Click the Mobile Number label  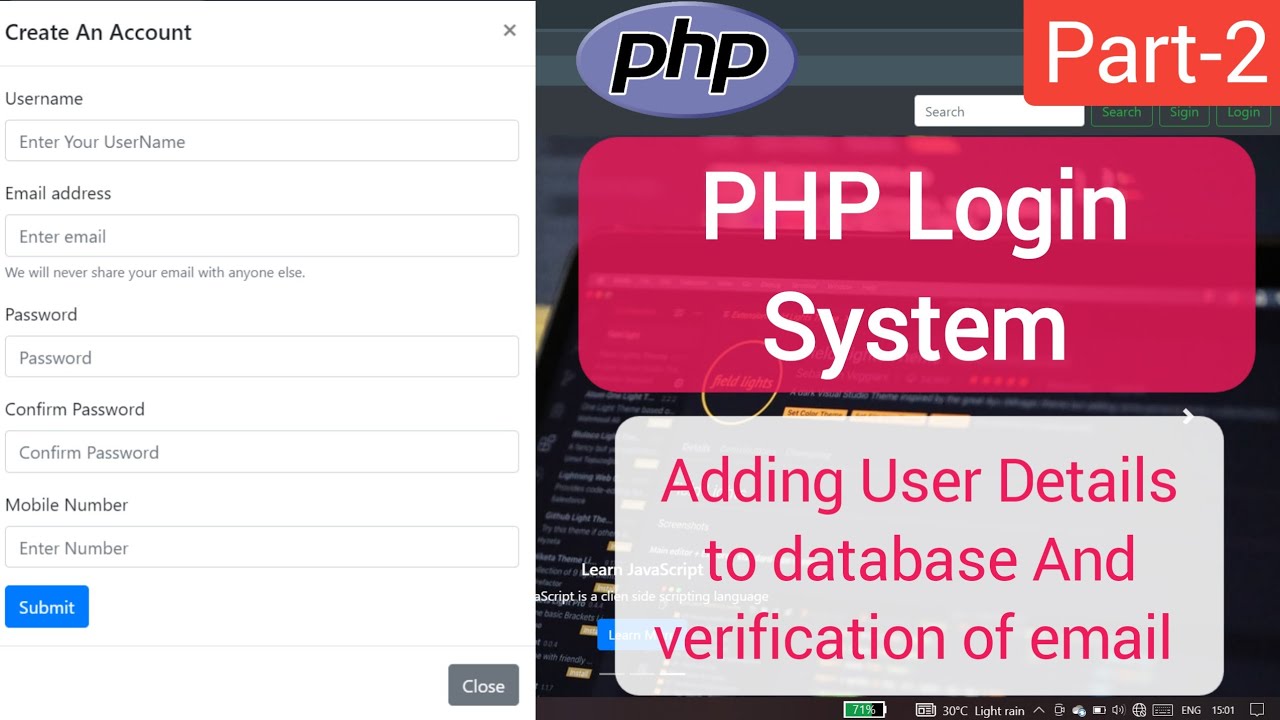coord(67,505)
